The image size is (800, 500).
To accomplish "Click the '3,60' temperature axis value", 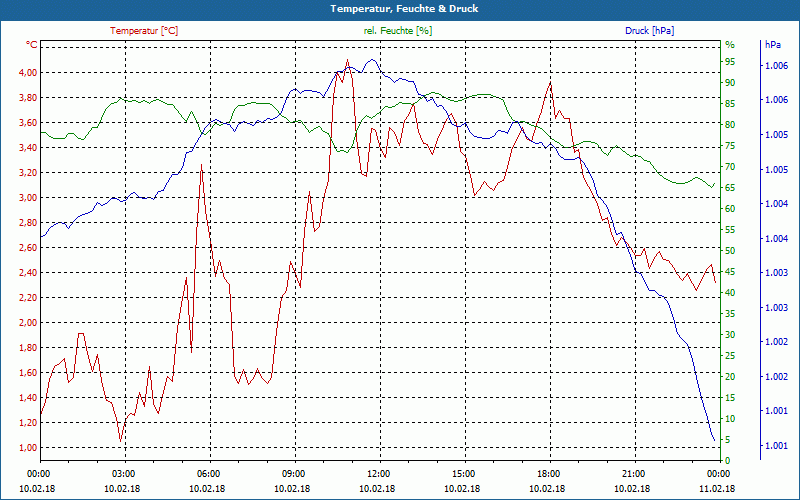I will click(29, 122).
